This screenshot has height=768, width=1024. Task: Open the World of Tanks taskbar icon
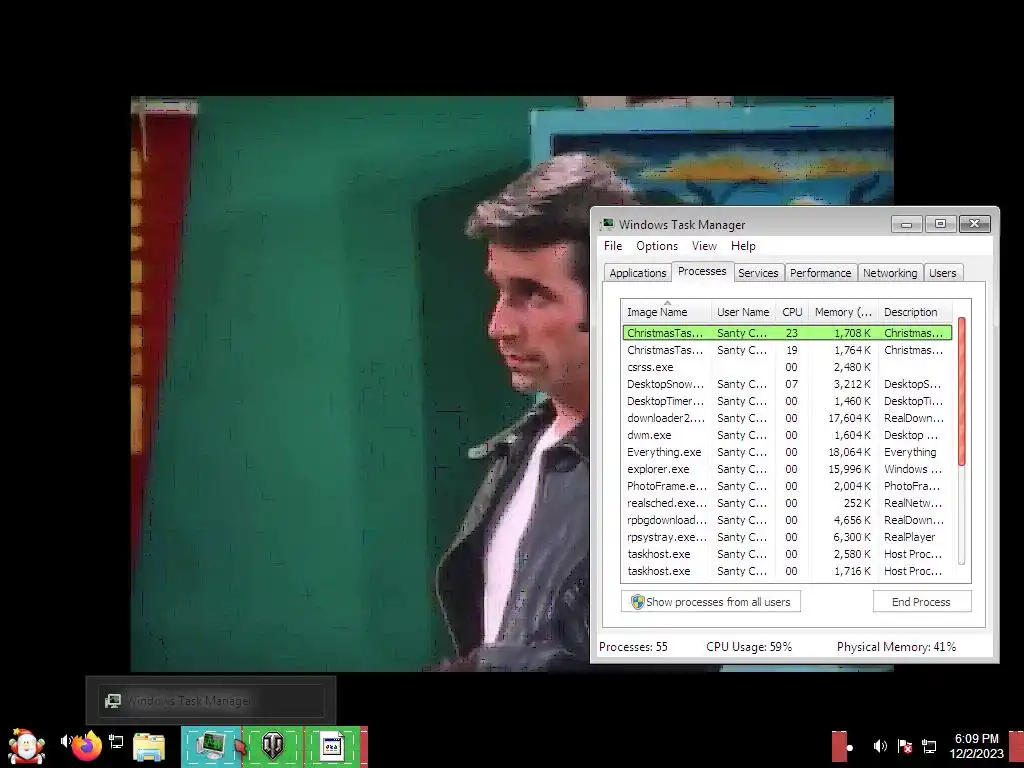pos(273,746)
